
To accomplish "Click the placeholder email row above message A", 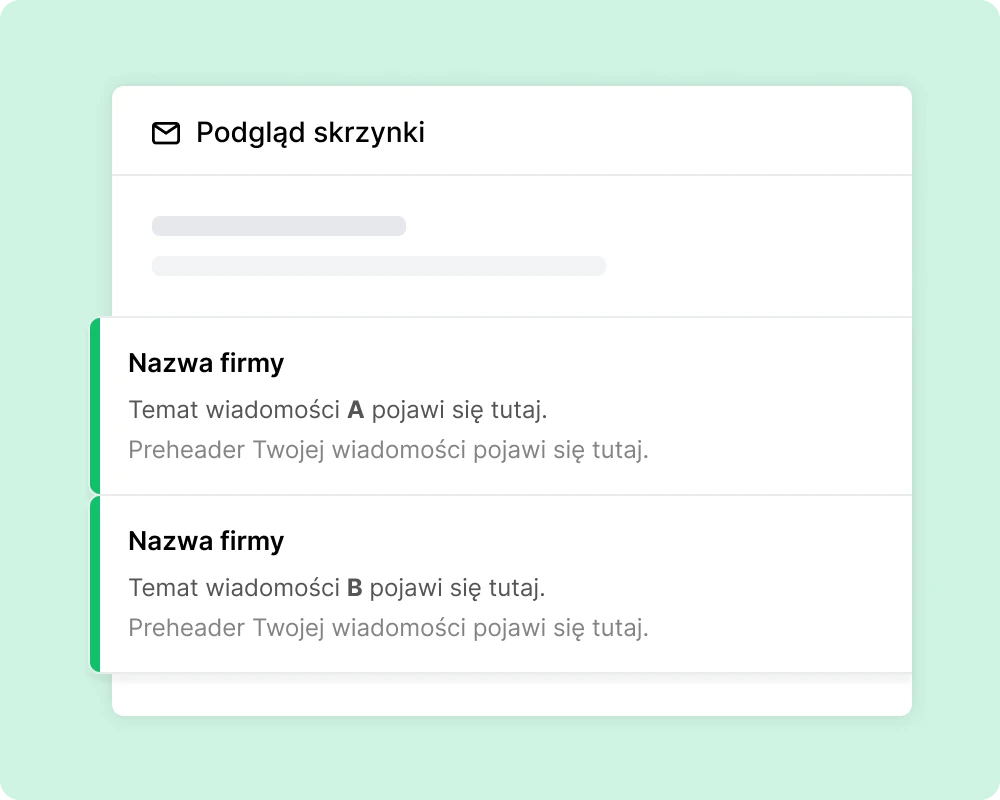I will 512,246.
